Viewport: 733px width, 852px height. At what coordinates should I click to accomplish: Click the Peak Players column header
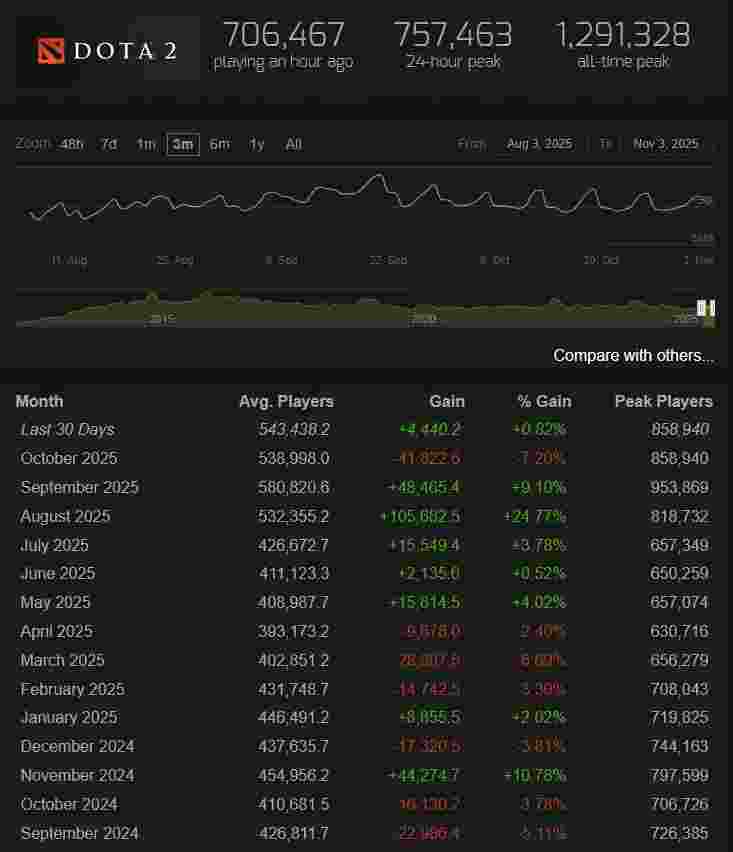(x=663, y=401)
